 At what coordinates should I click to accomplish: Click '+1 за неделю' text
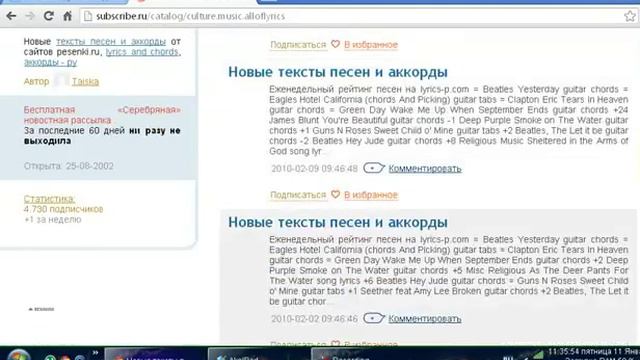pos(53,220)
